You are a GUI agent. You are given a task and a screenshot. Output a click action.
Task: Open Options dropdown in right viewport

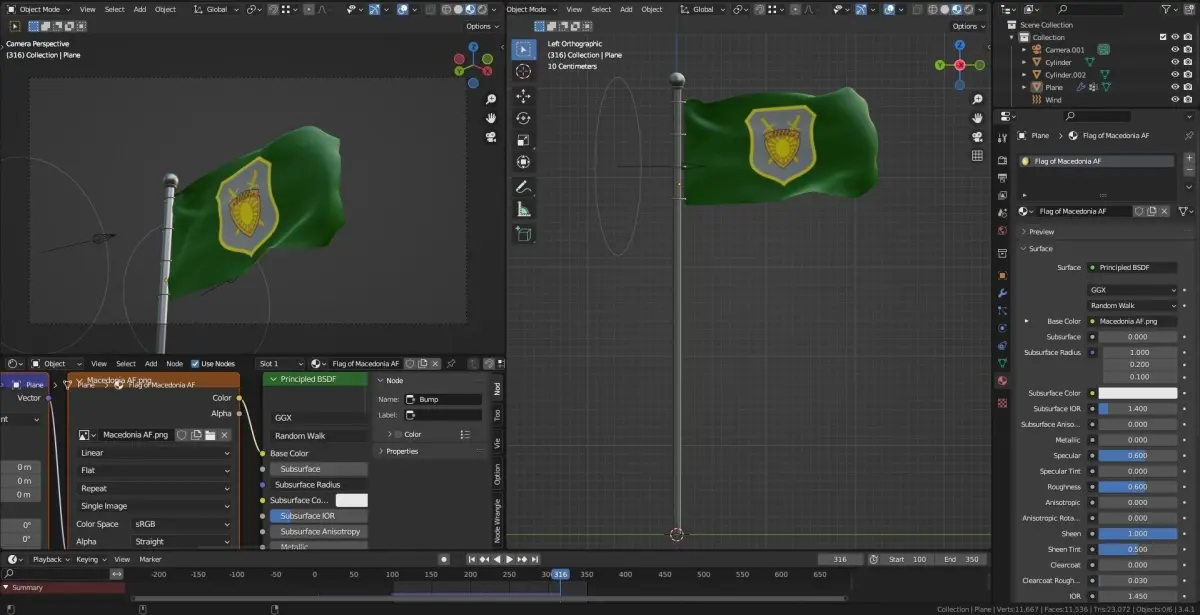968,26
